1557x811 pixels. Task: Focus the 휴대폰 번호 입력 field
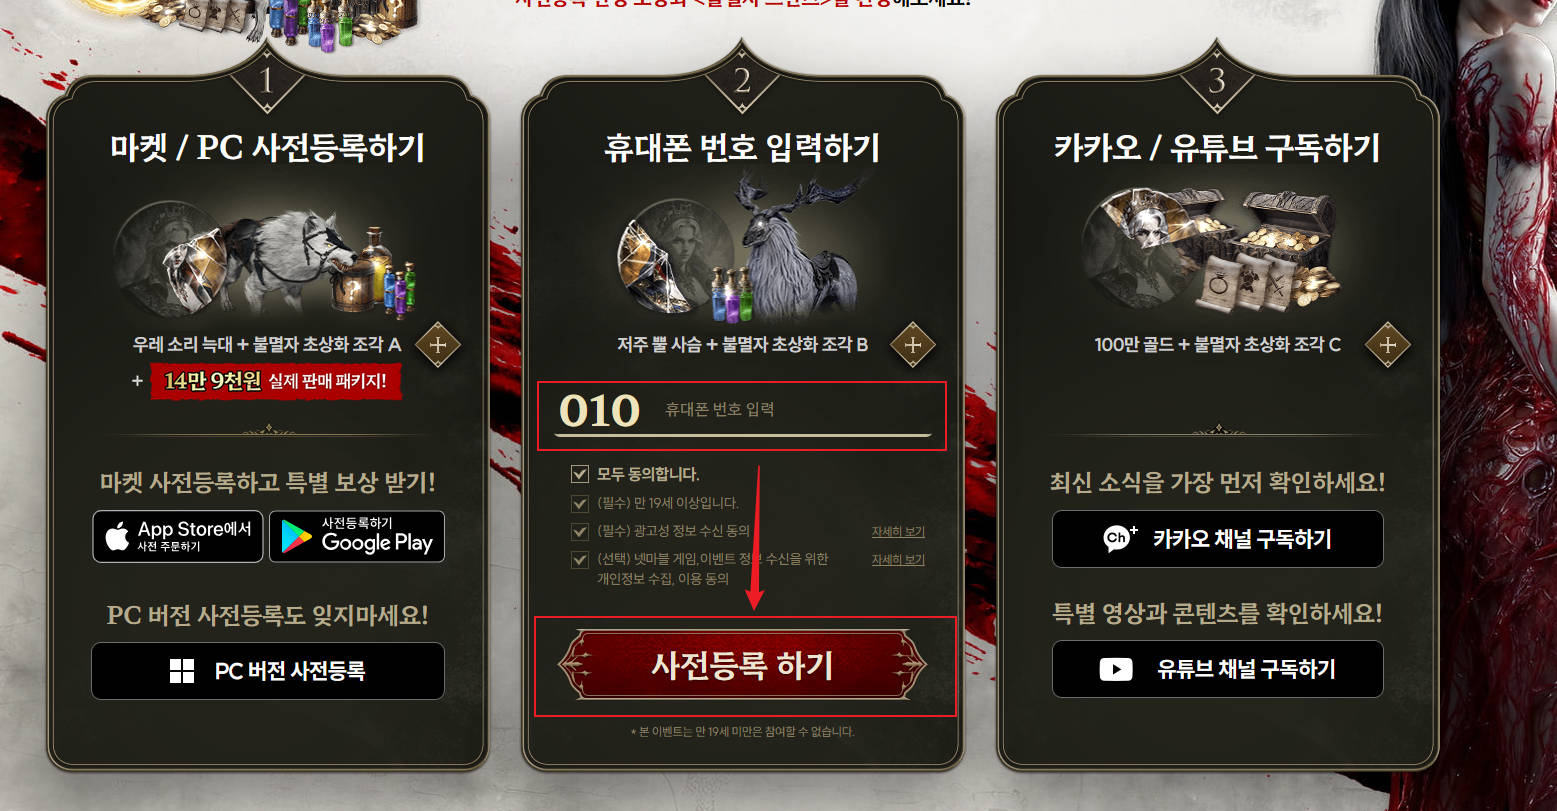coord(796,410)
